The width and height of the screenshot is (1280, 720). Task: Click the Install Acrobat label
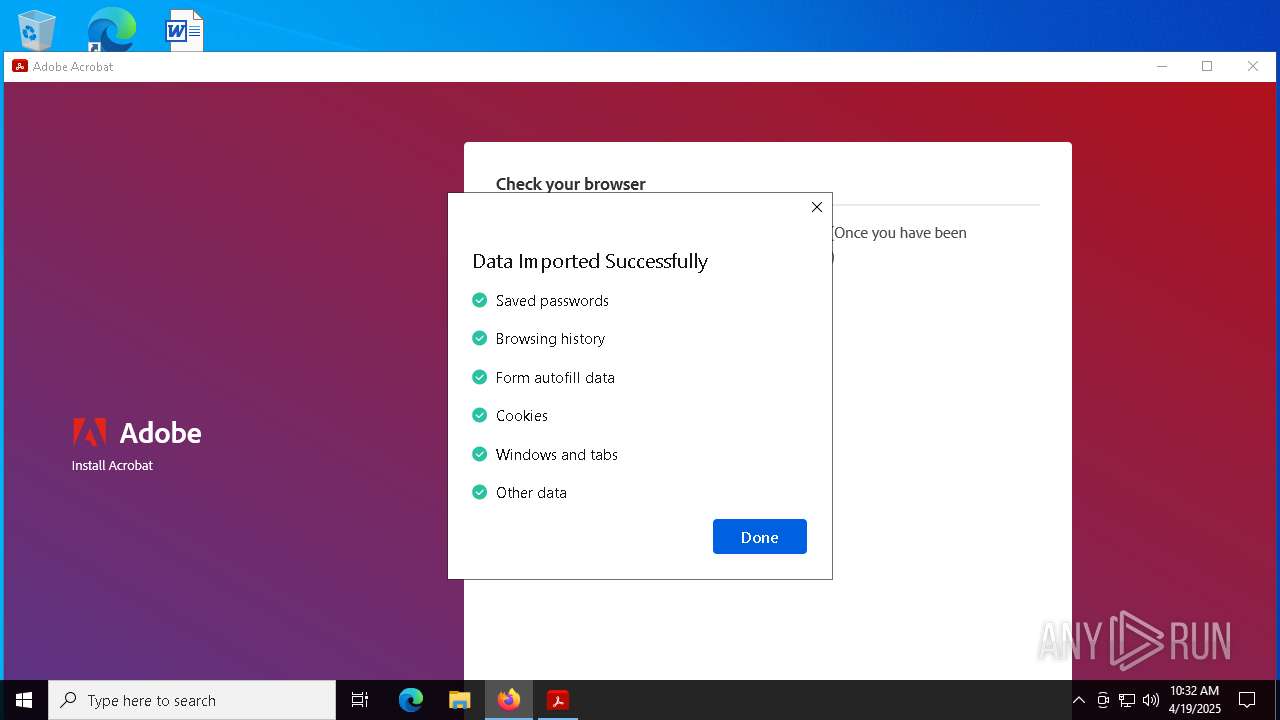112,465
